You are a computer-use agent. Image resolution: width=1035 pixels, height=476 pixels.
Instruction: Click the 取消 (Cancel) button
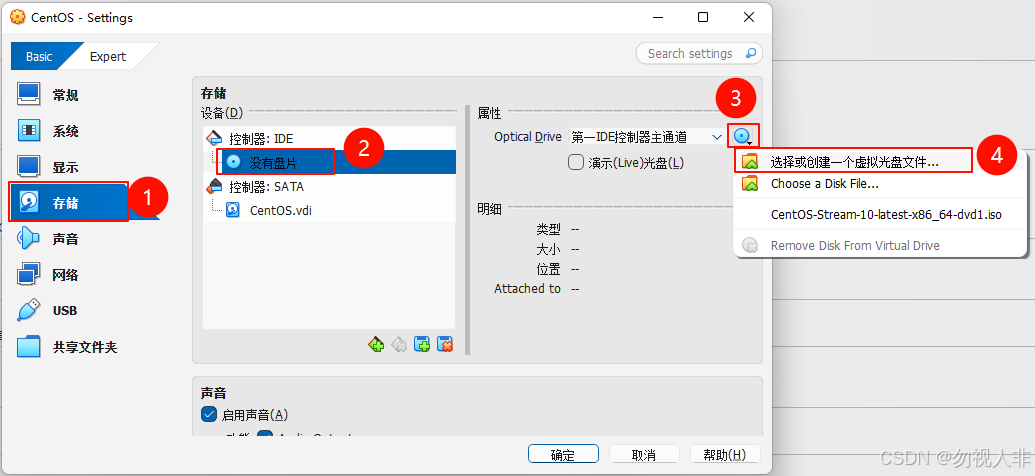point(644,455)
